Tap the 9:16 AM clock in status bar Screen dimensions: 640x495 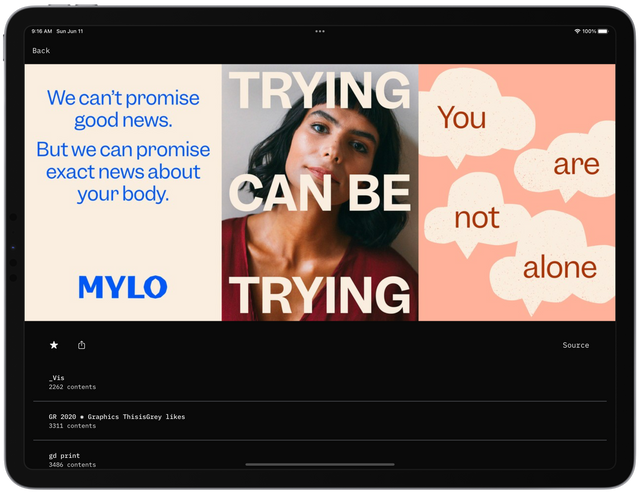(x=42, y=31)
